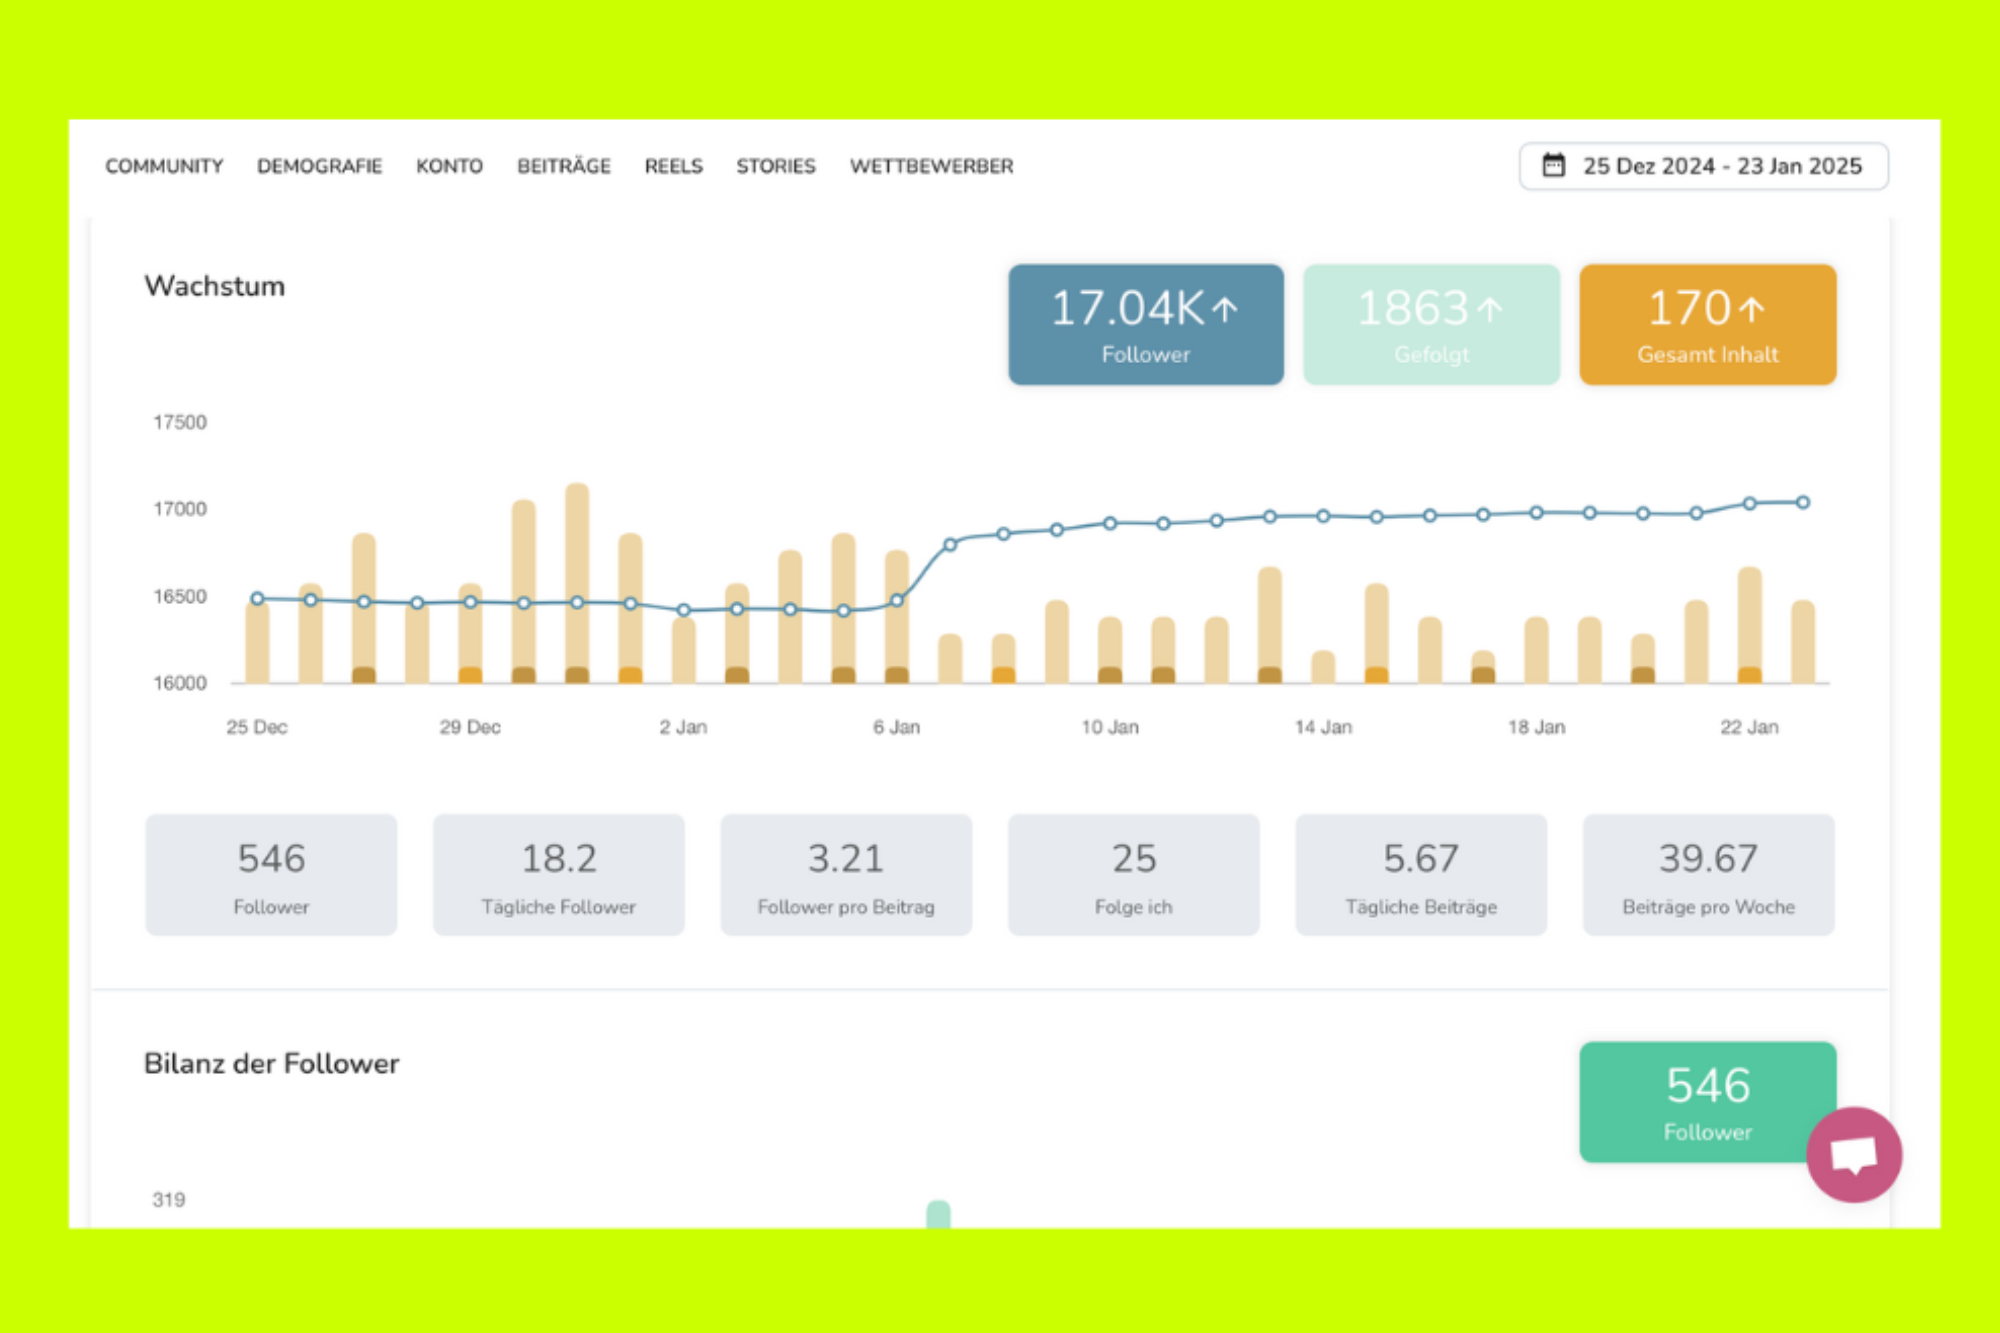Toggle the blue 17.04K Follower series

point(1145,324)
